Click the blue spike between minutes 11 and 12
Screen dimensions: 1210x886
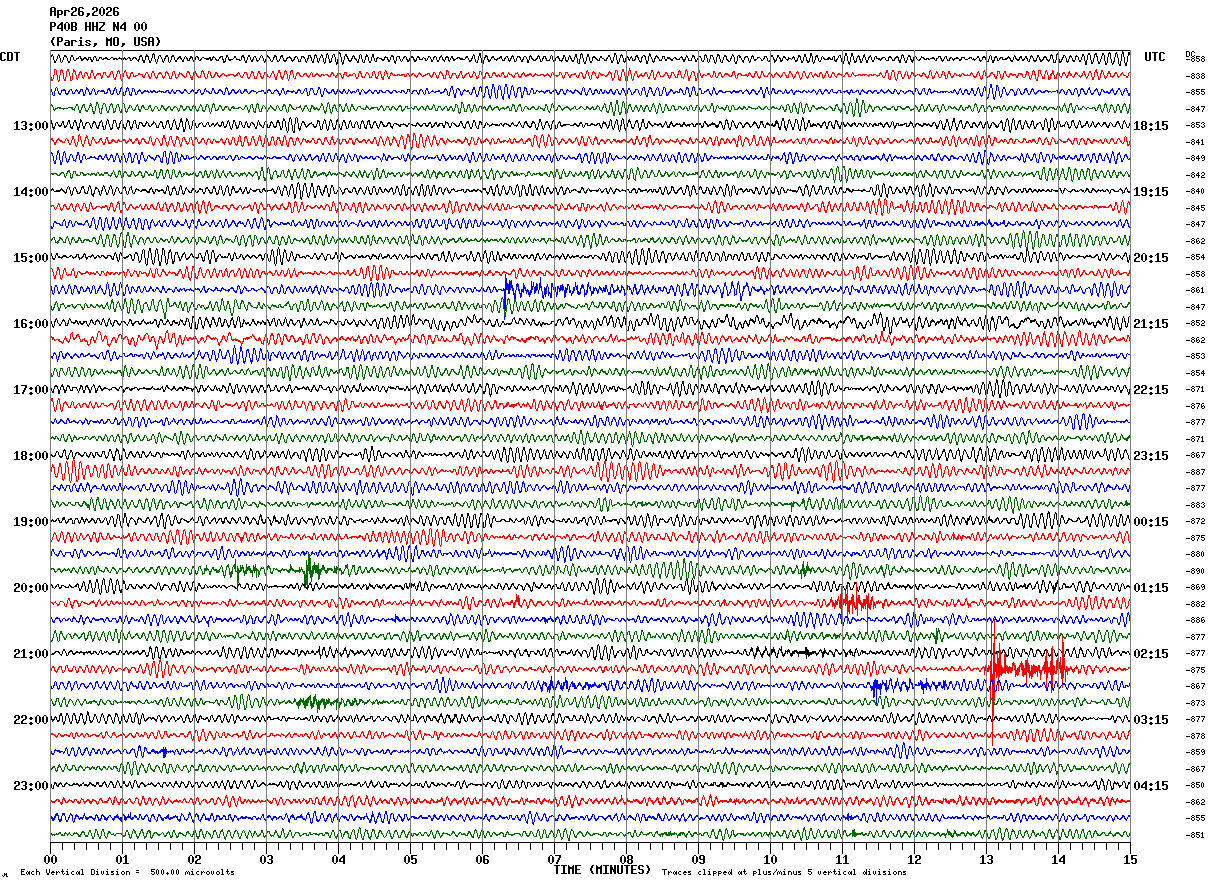[x=876, y=688]
